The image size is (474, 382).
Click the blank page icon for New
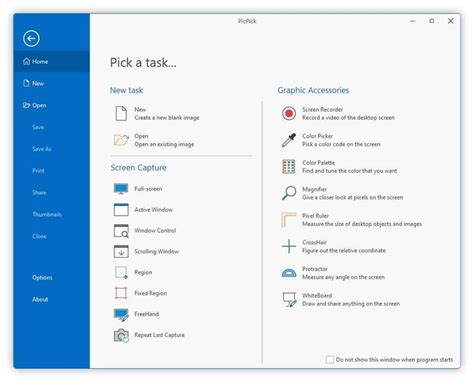[x=121, y=113]
